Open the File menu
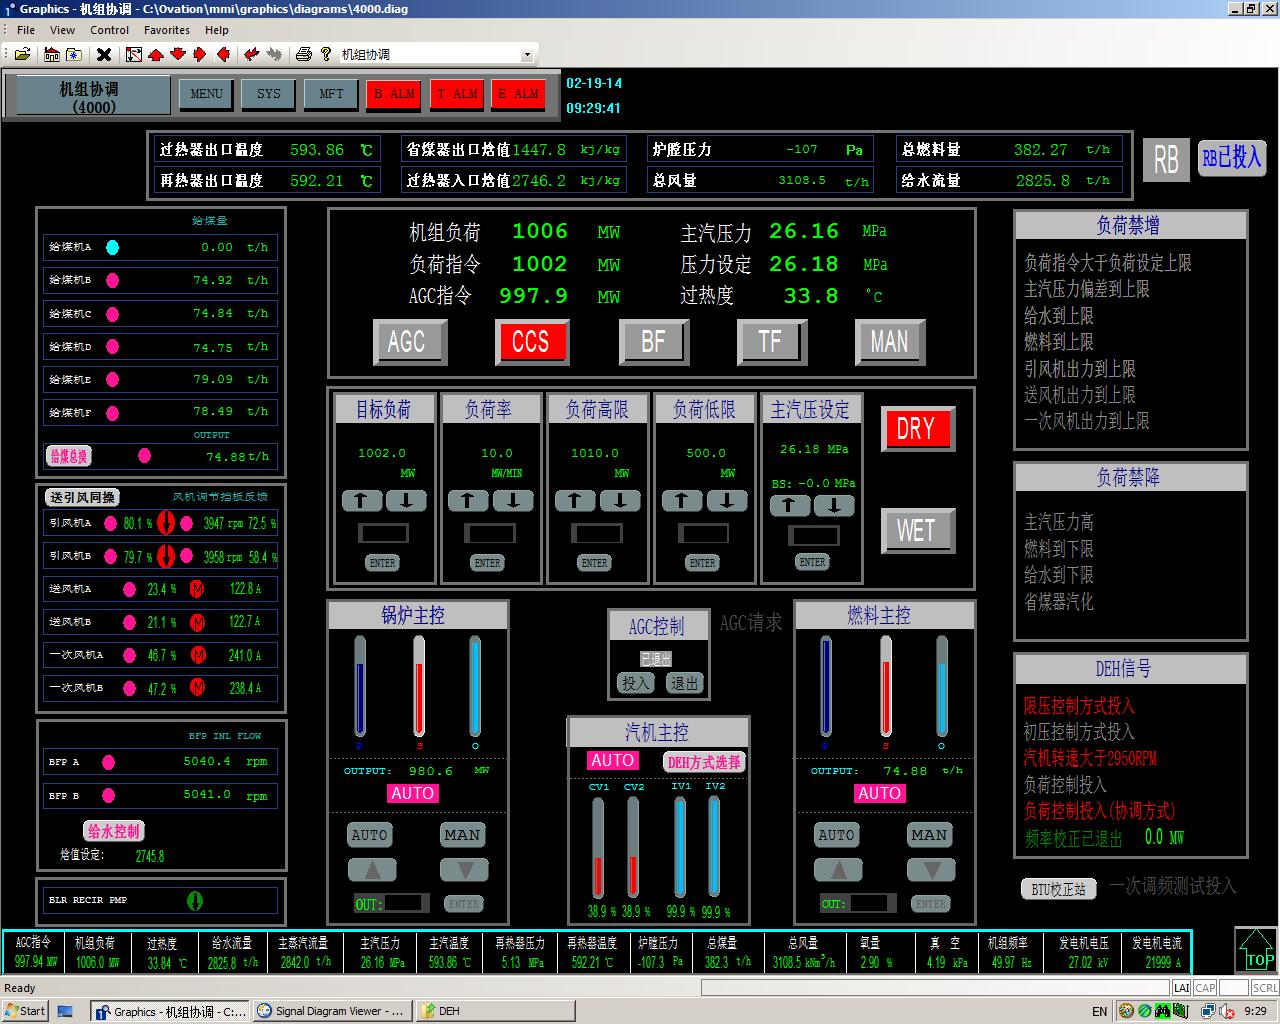 pos(26,30)
